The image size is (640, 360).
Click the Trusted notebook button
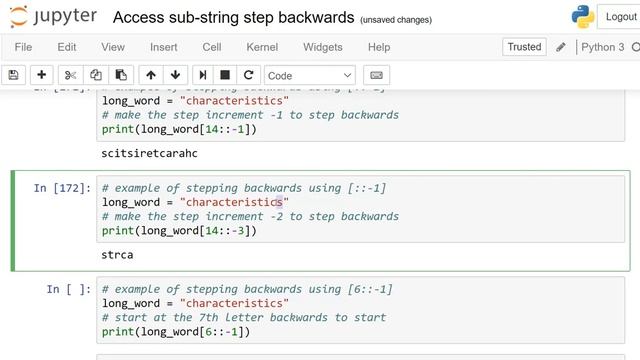[524, 47]
